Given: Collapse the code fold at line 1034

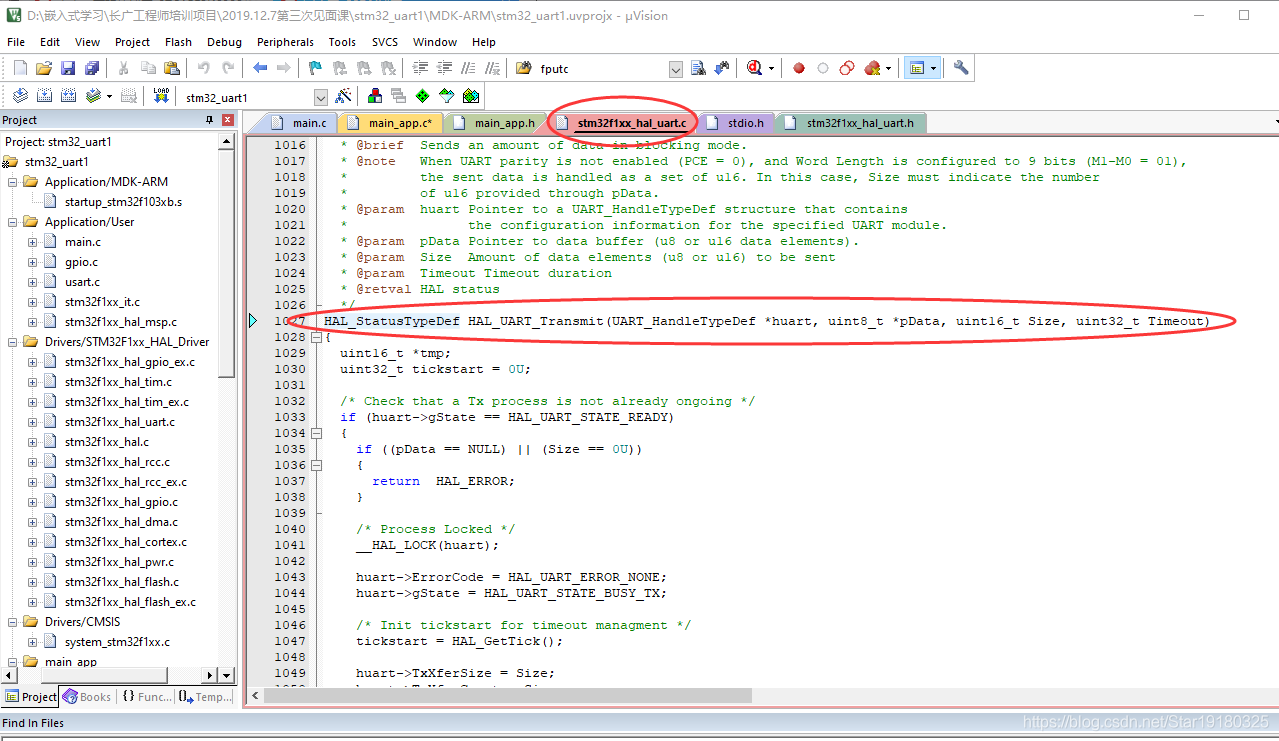Looking at the screenshot, I should click(x=317, y=433).
